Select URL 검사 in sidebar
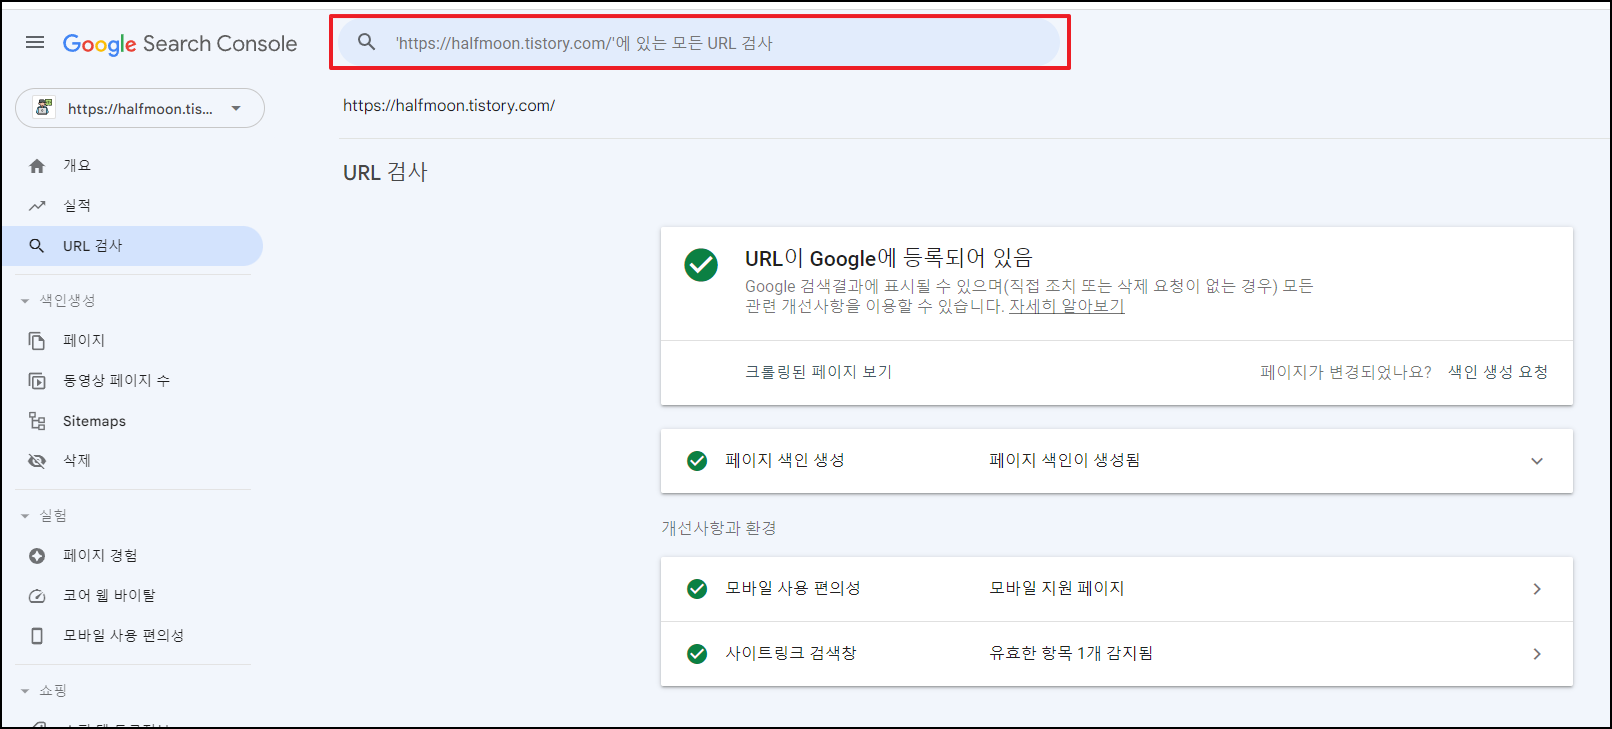 (132, 246)
